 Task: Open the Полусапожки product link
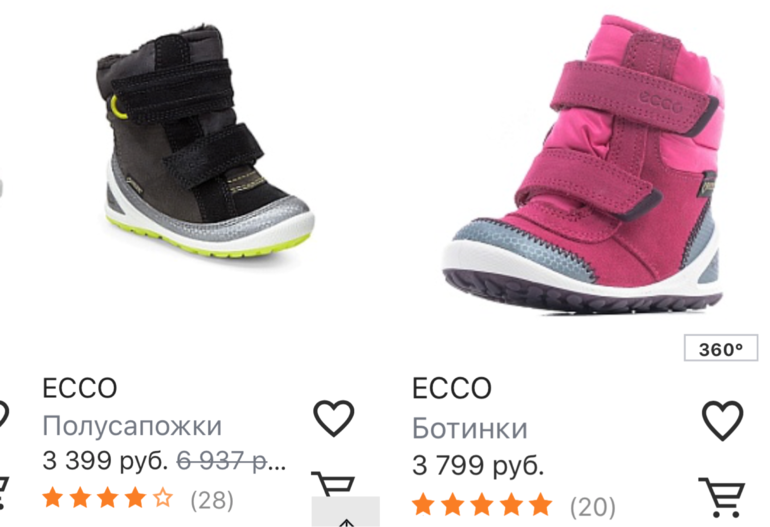(132, 425)
